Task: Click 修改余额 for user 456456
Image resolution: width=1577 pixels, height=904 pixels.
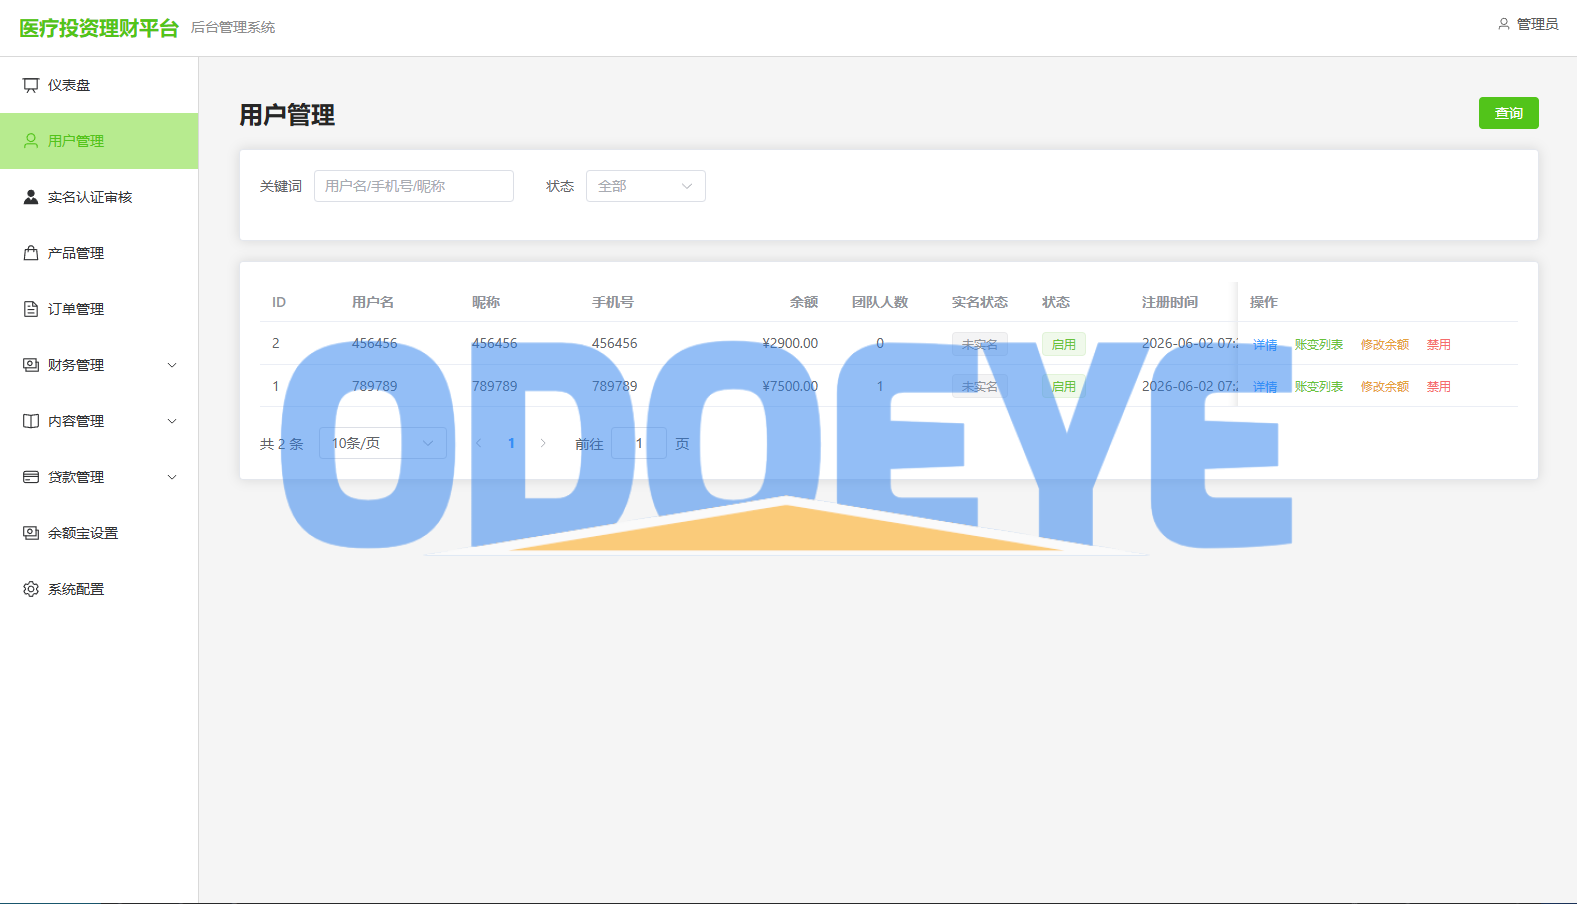Action: click(1385, 344)
